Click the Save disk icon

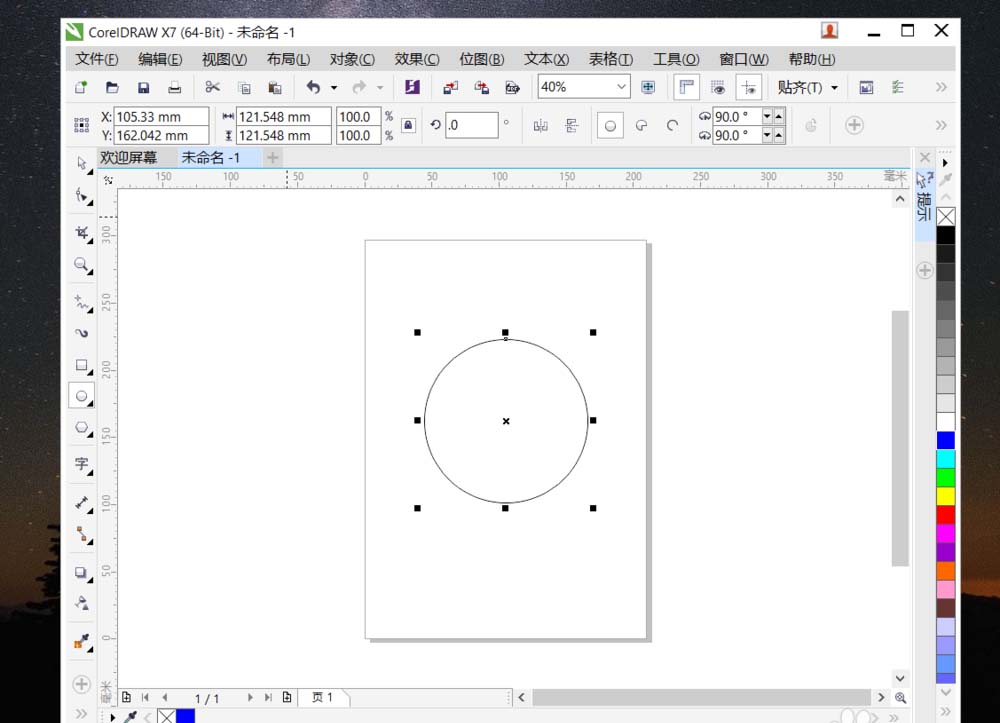143,88
